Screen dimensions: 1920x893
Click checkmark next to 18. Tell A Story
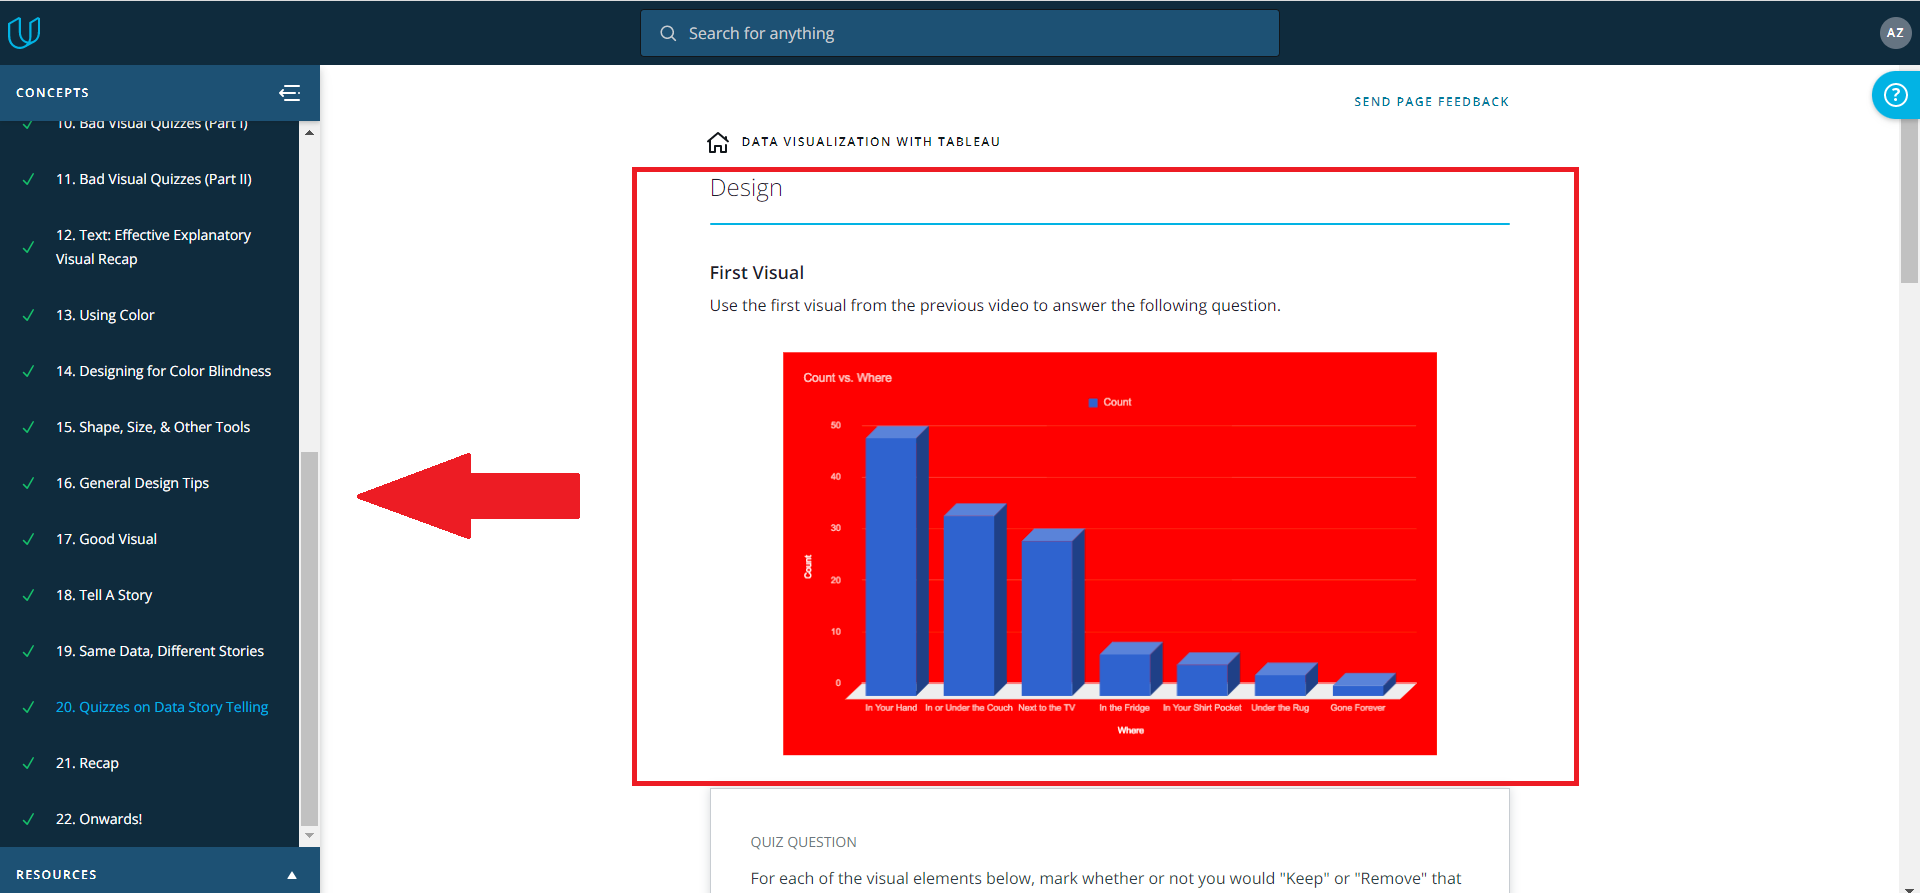[29, 595]
